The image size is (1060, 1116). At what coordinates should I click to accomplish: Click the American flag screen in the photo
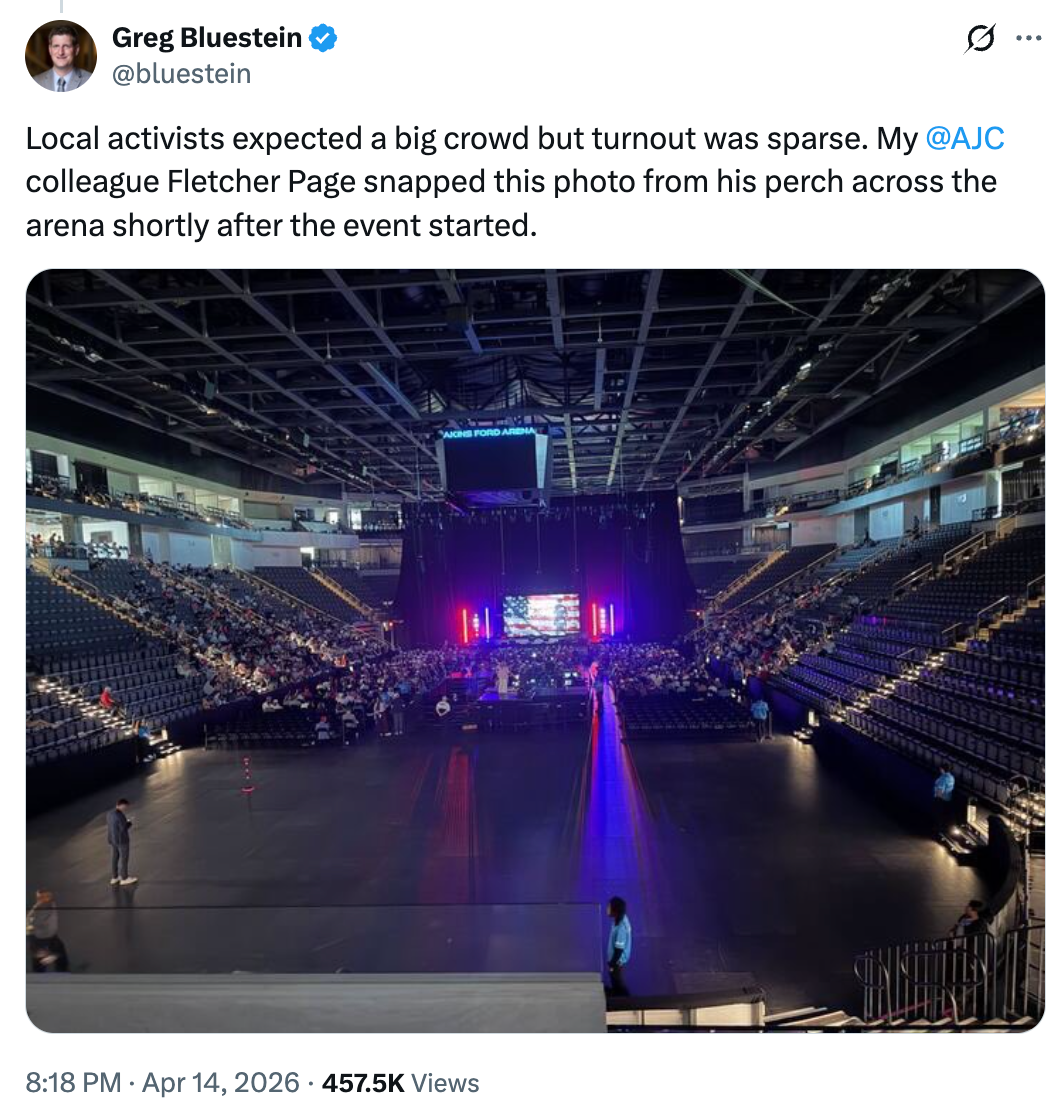point(541,615)
